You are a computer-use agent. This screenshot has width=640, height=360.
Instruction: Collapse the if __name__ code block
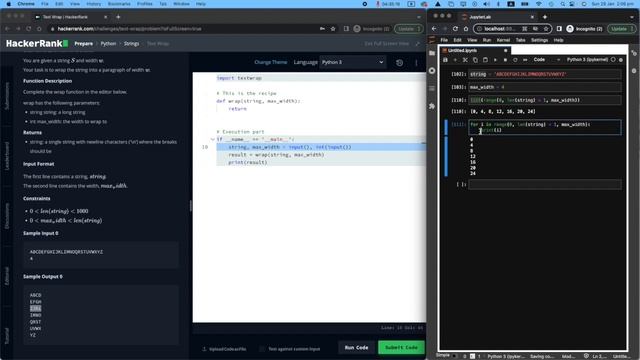click(x=213, y=140)
